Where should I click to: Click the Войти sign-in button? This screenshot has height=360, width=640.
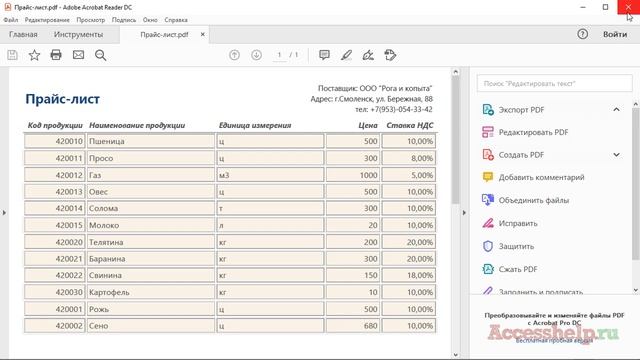[x=615, y=34]
